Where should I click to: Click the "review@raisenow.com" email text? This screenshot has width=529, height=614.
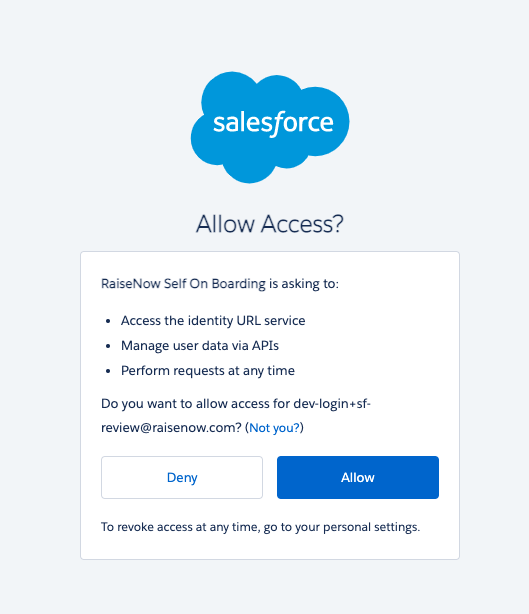pos(171,428)
